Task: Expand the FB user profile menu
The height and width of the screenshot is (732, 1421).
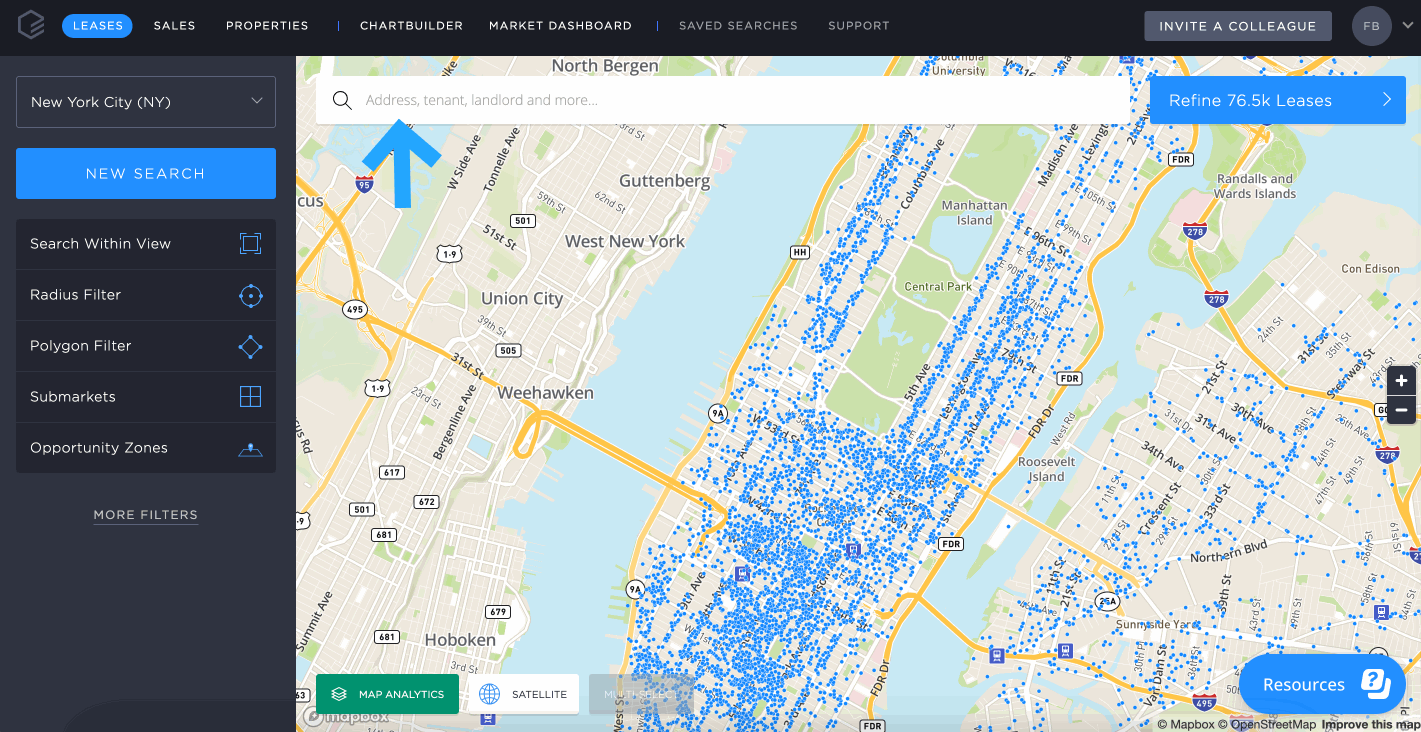Action: 1384,26
